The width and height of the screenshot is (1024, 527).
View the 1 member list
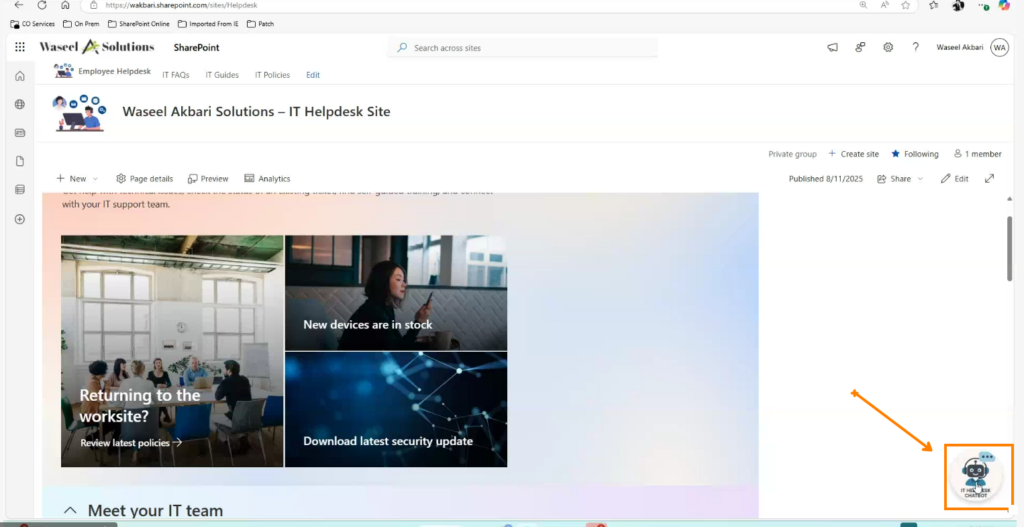click(978, 154)
